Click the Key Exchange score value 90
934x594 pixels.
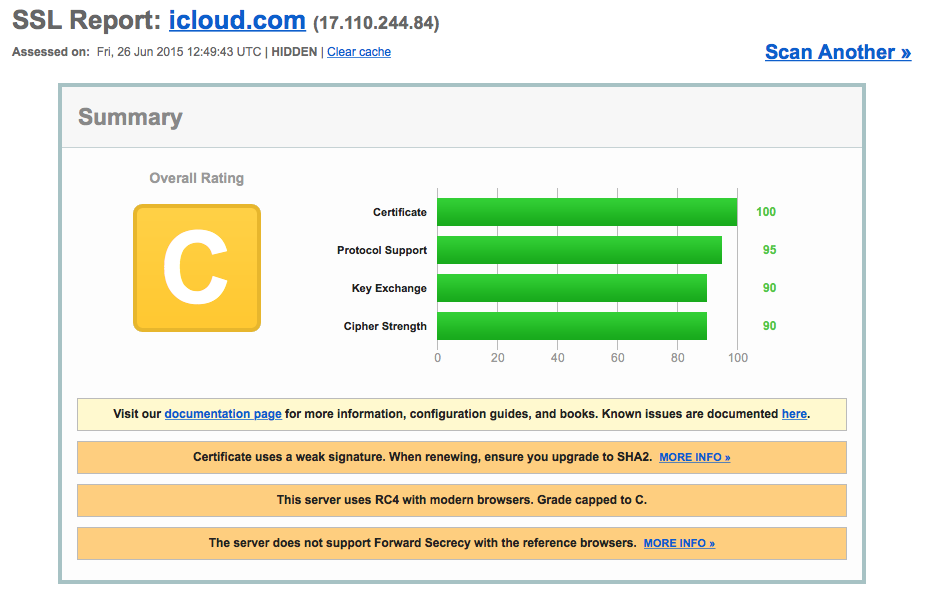click(770, 288)
